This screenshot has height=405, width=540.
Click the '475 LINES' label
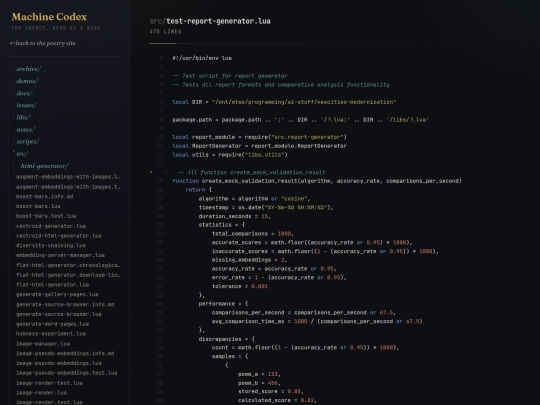(165, 32)
